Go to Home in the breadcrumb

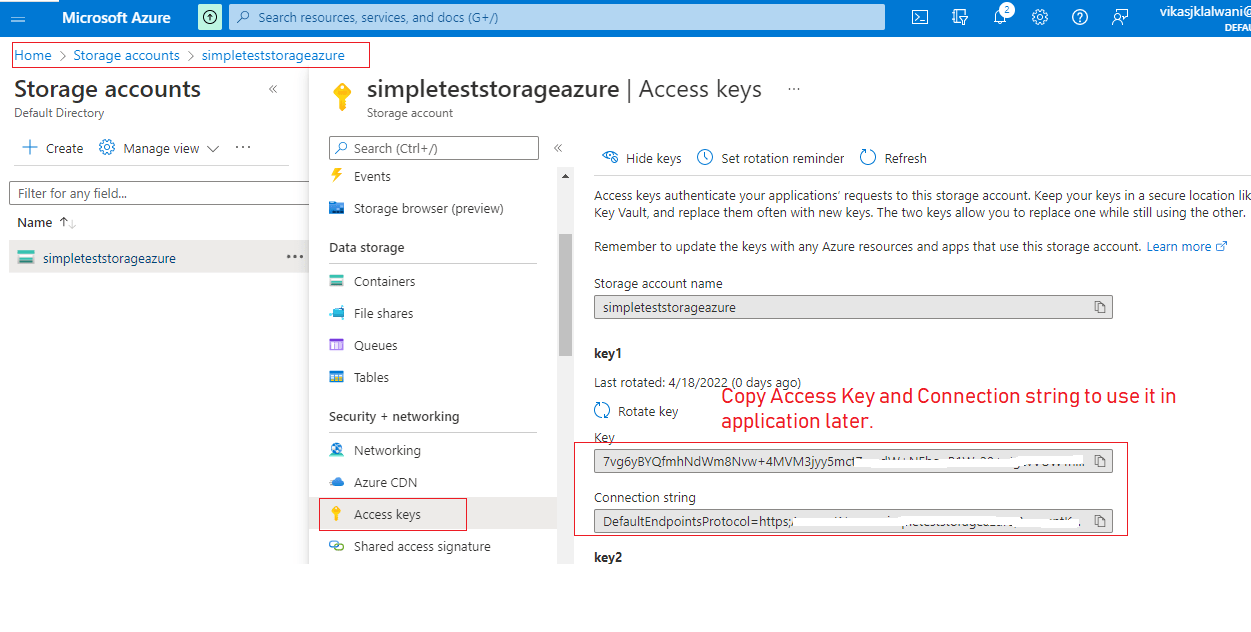coord(33,55)
